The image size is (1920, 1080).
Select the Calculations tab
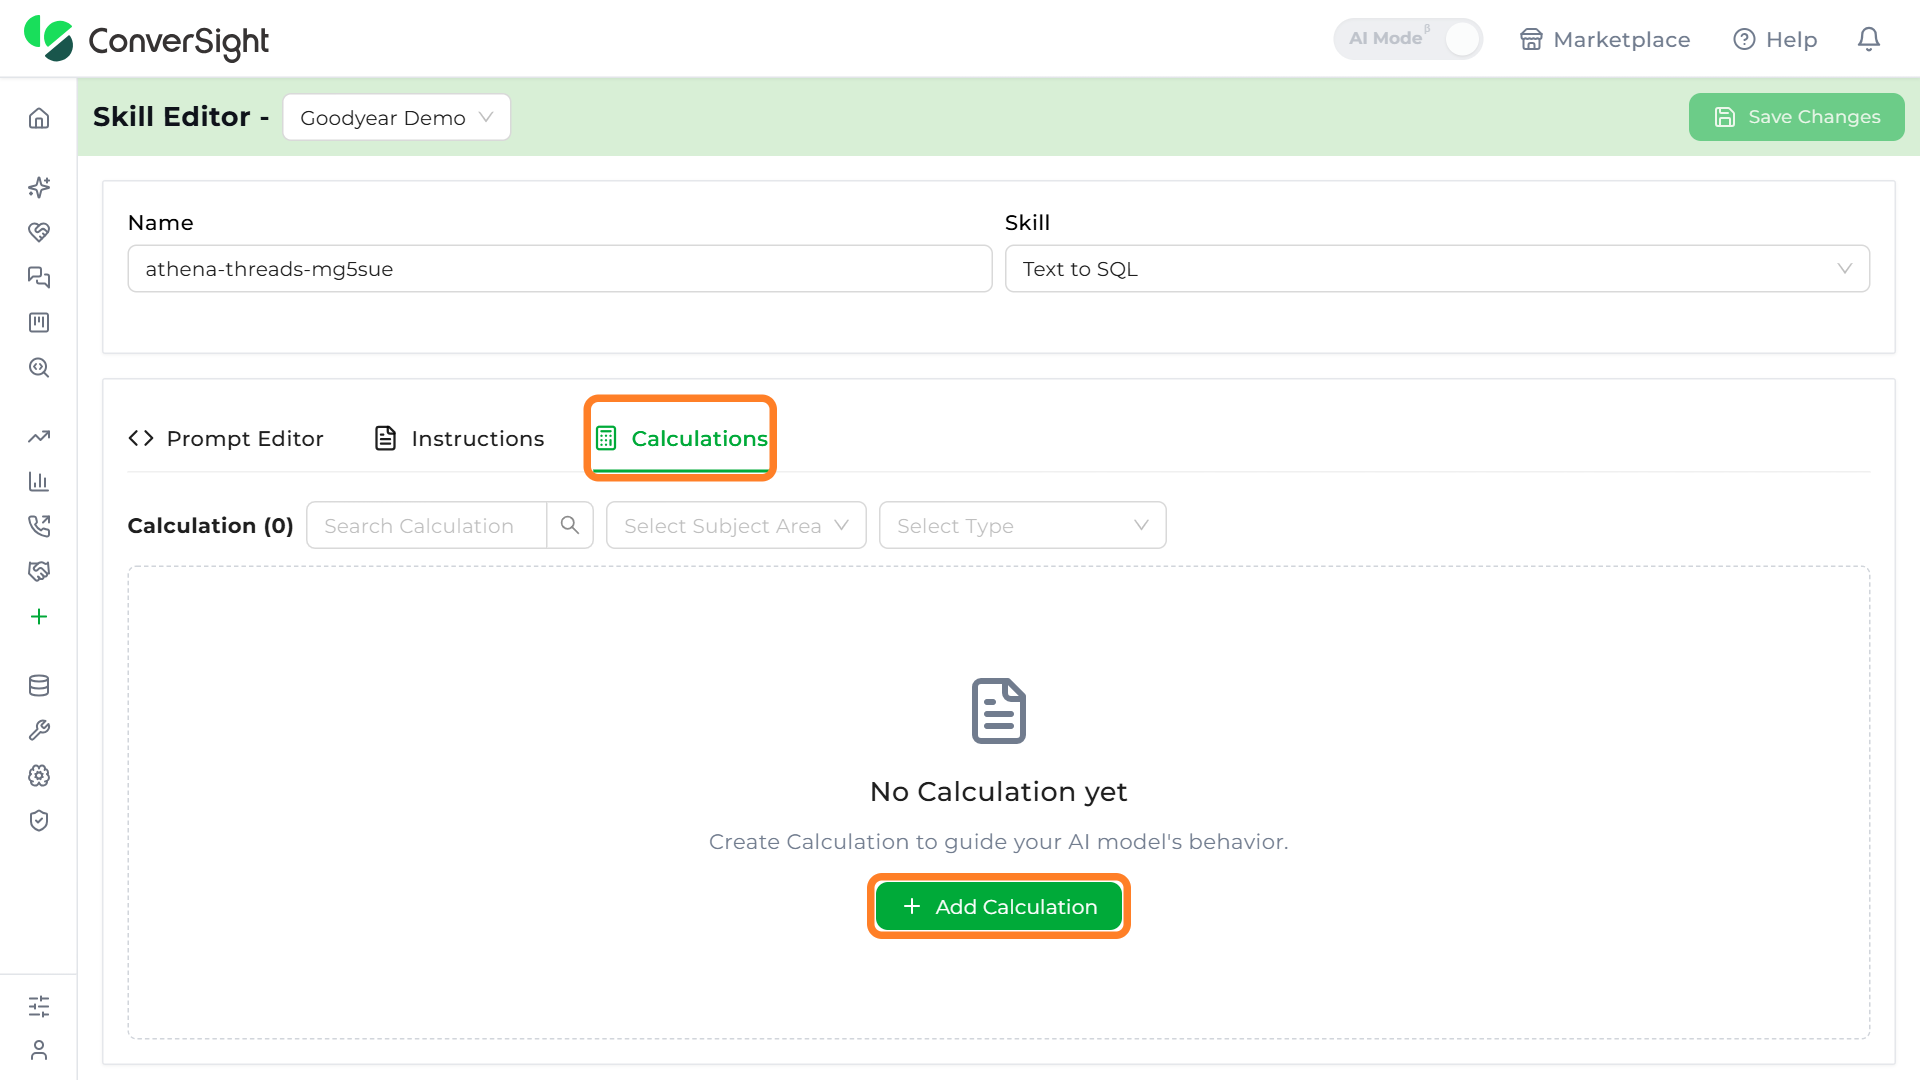pyautogui.click(x=681, y=438)
